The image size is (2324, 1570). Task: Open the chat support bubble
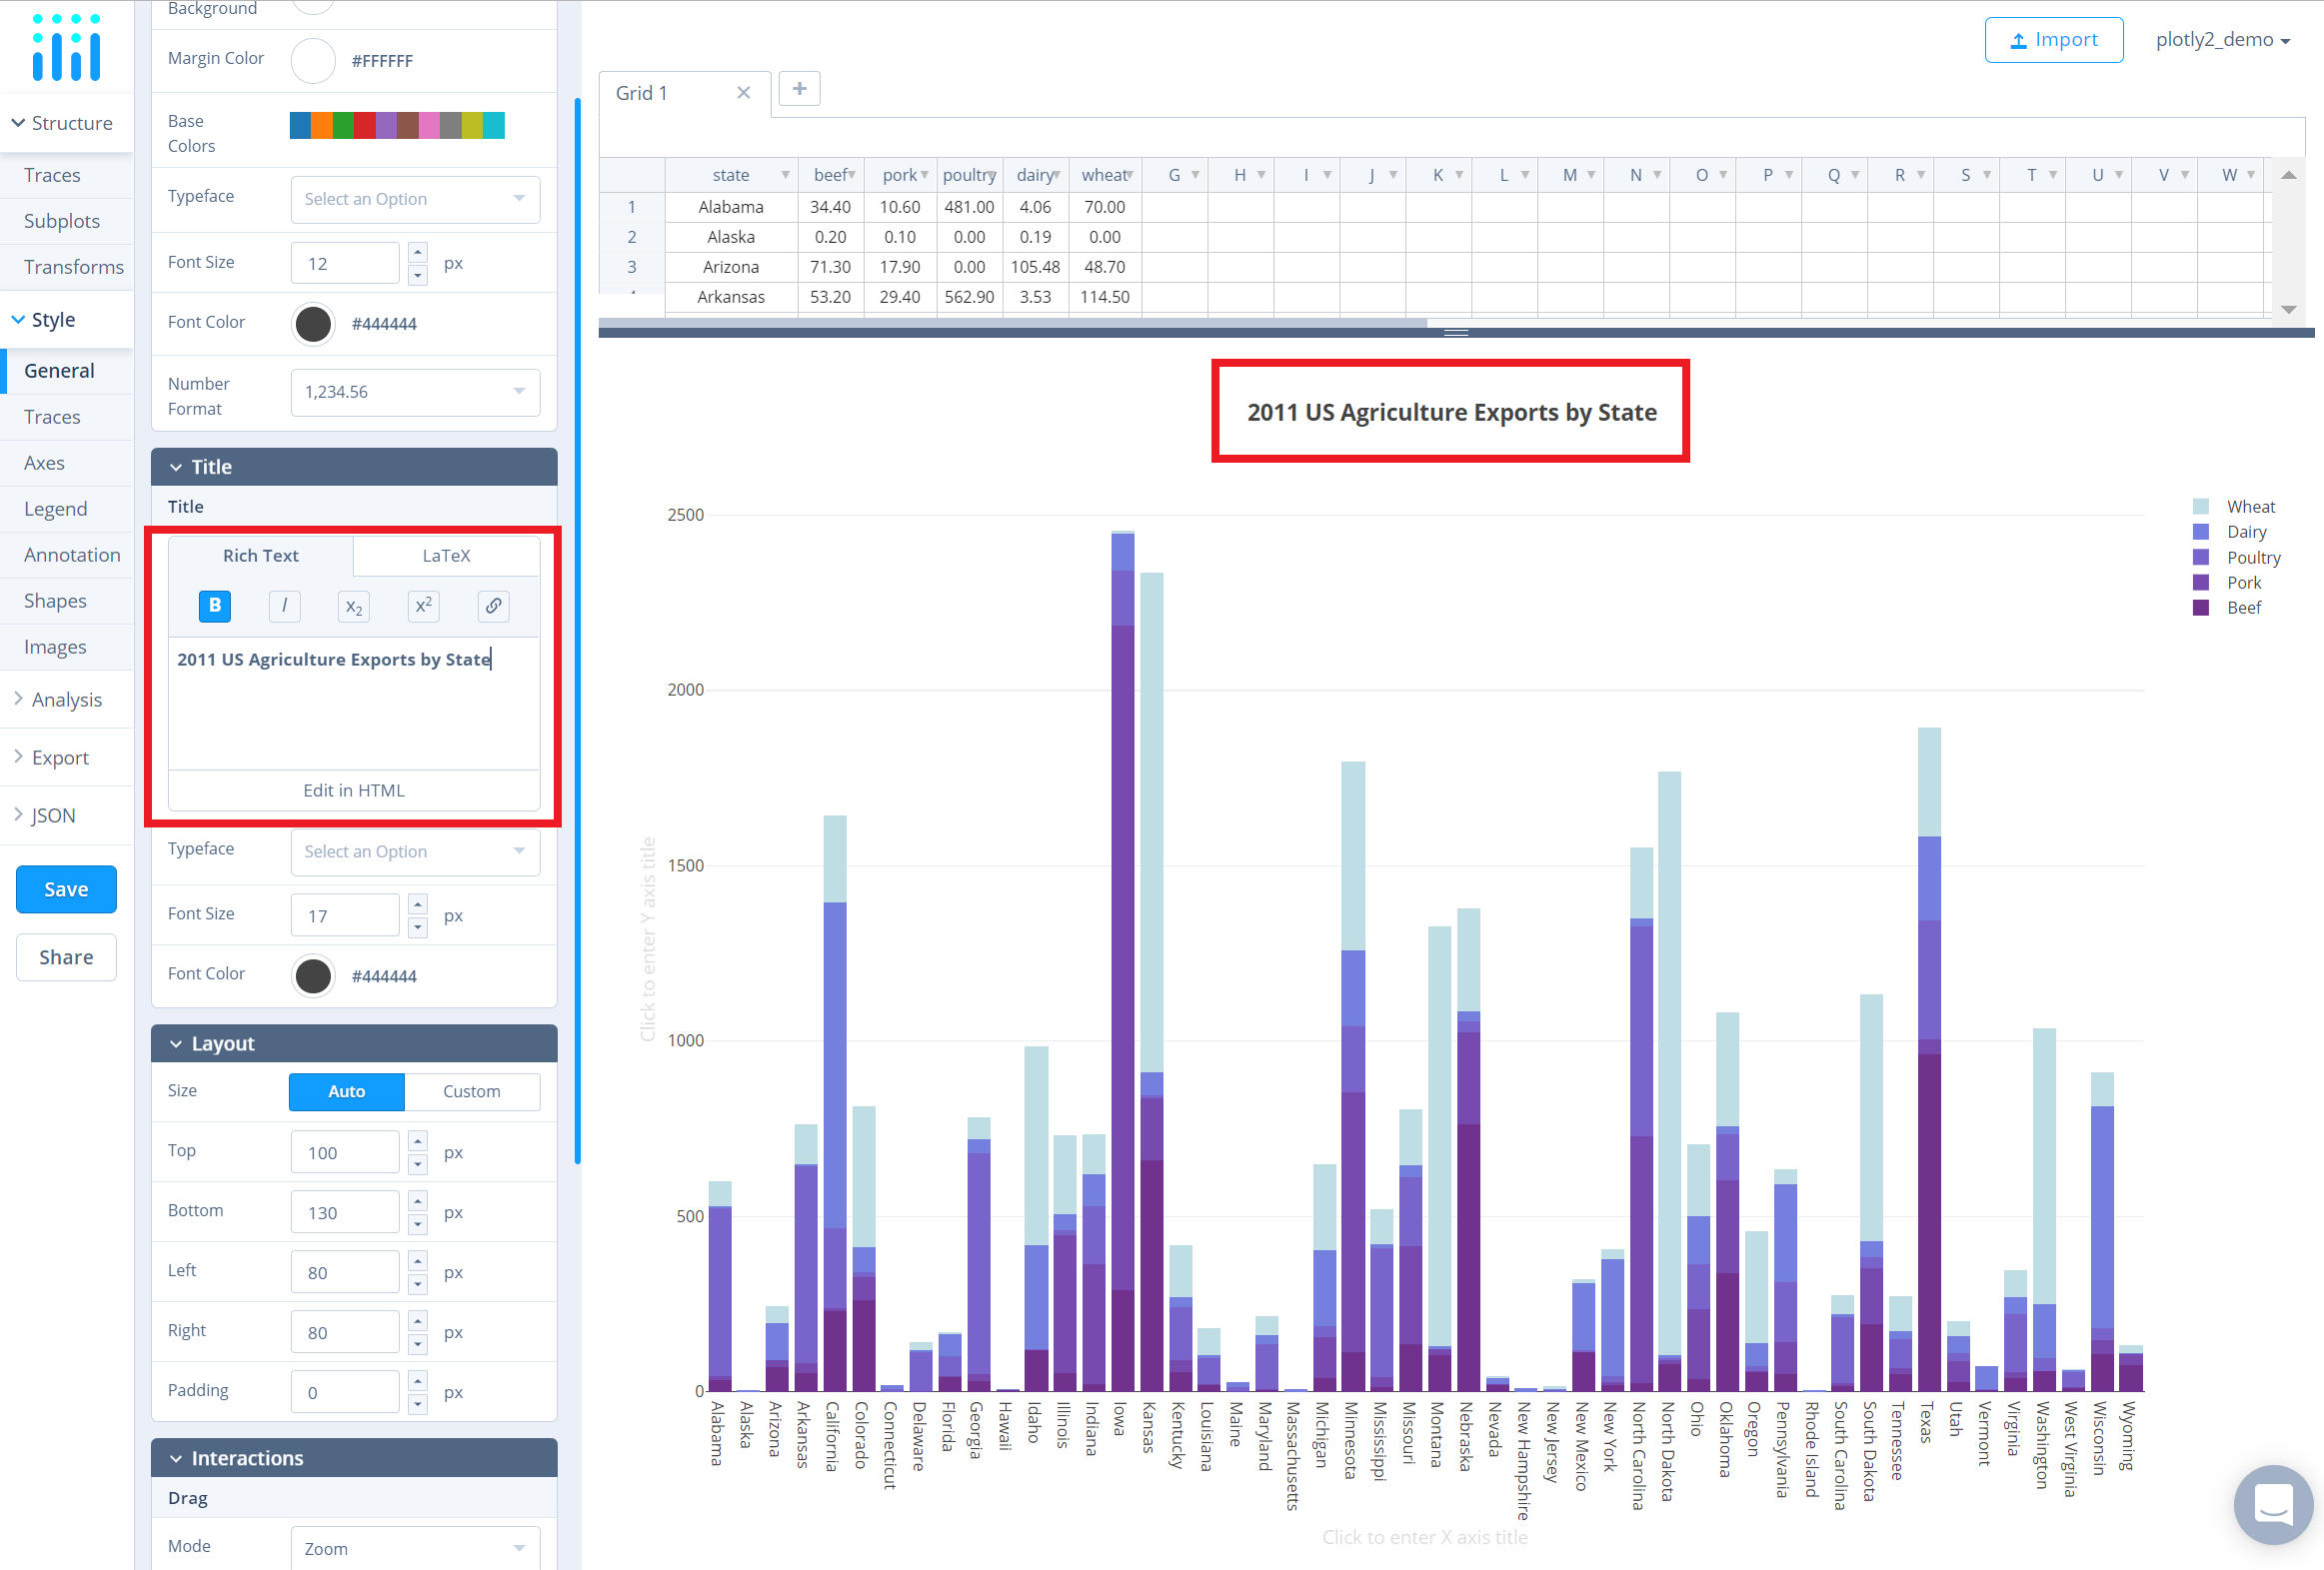(x=2273, y=1504)
